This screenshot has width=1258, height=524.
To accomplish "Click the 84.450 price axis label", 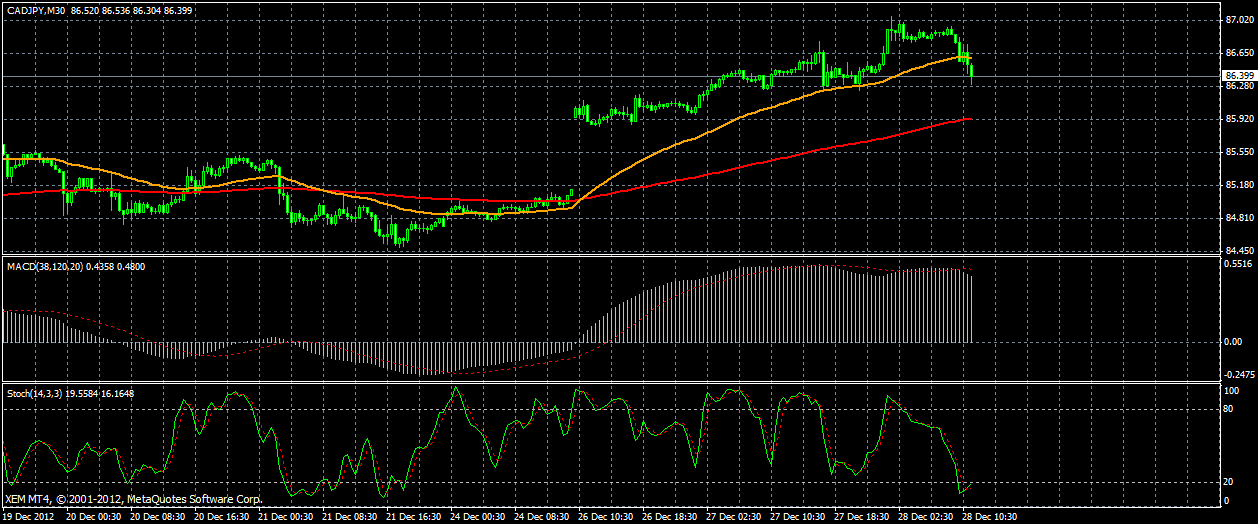I will coord(1238,251).
